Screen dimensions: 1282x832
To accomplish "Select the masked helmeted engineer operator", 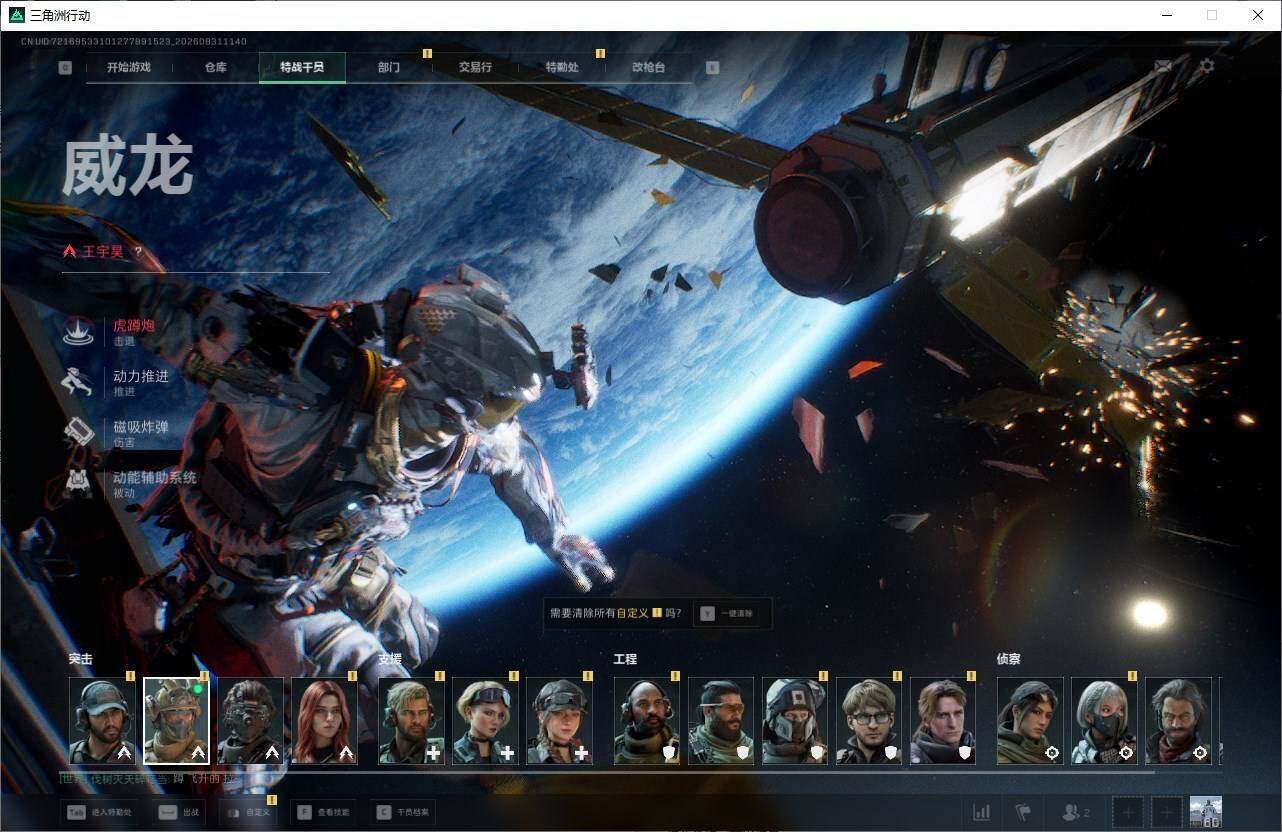I will [x=795, y=721].
